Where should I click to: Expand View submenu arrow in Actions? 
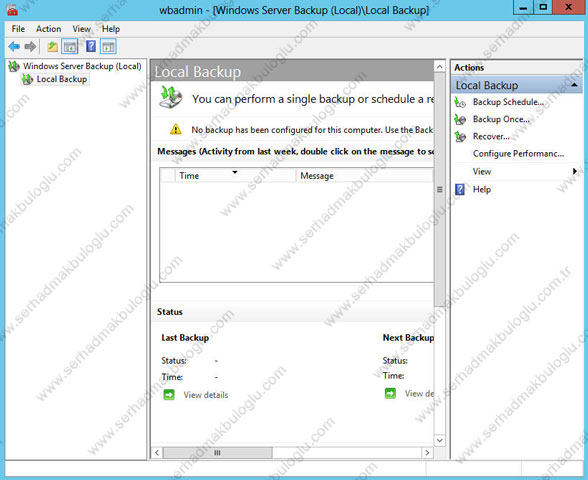[574, 171]
